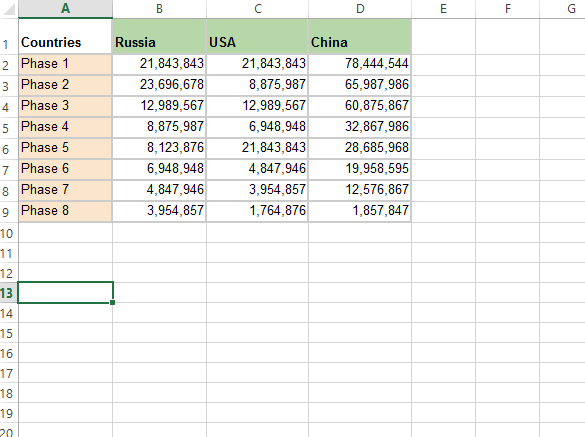Screen dimensions: 585x437
Task: Click cell with value 28,685,968
Action: click(360, 148)
